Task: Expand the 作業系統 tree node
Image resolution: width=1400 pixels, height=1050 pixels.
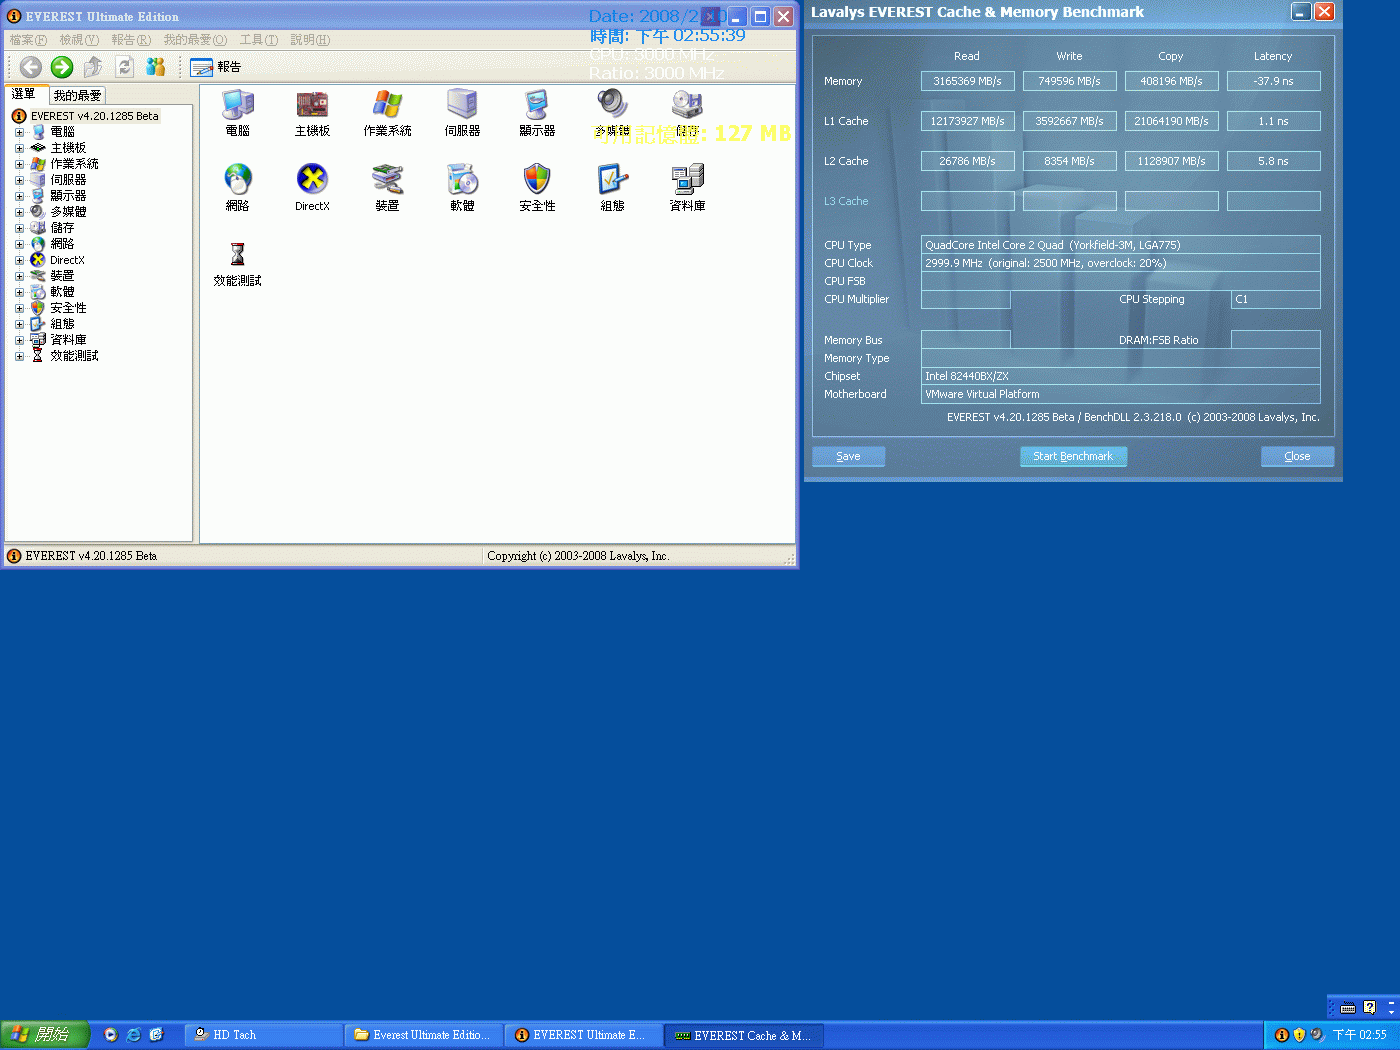Action: (19, 164)
